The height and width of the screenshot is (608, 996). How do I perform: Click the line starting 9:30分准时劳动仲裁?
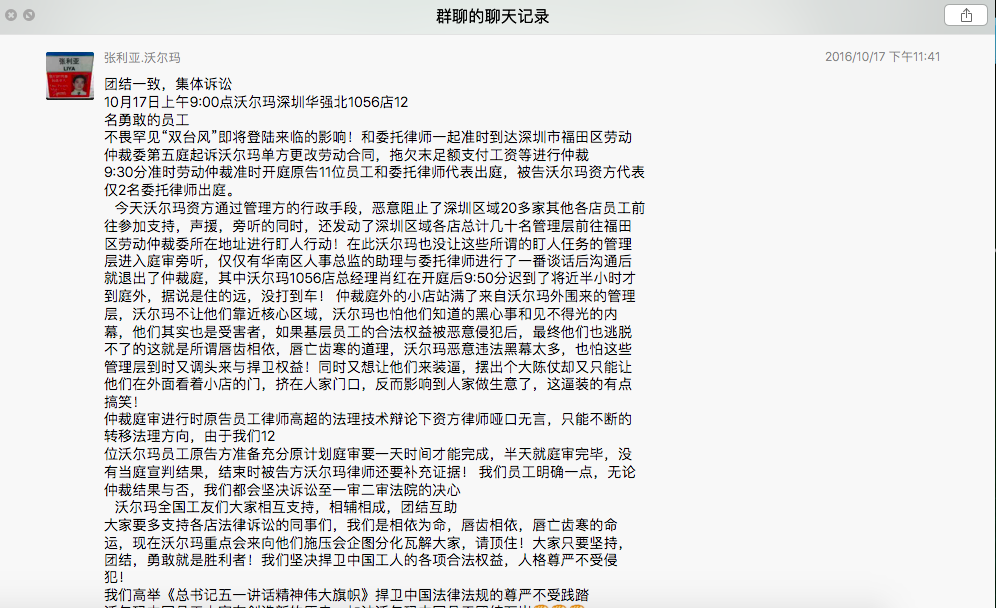pyautogui.click(x=375, y=172)
